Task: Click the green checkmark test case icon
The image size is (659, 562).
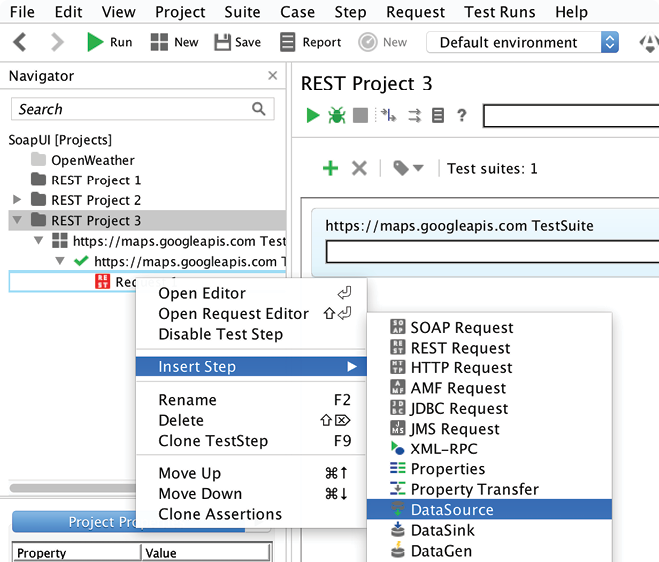Action: pos(81,261)
